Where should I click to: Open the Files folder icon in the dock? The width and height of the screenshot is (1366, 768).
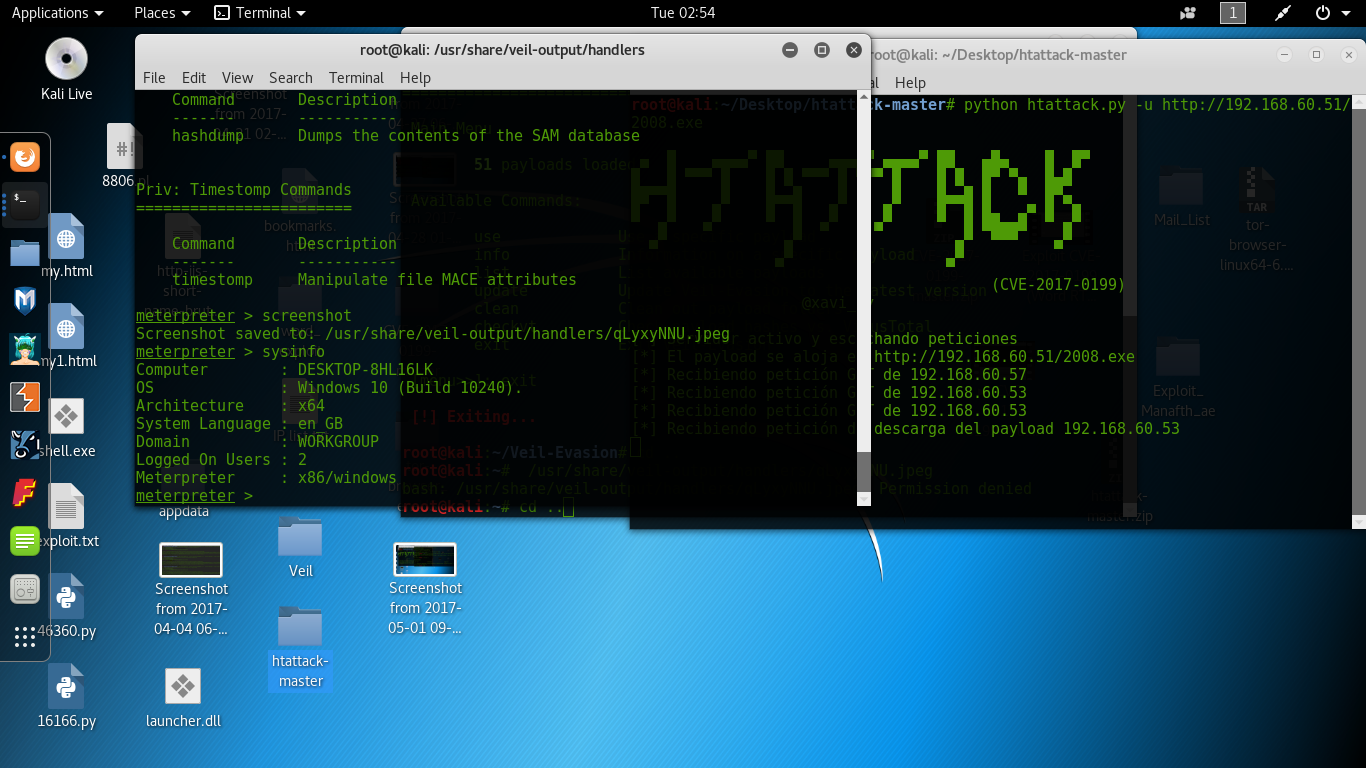click(25, 252)
